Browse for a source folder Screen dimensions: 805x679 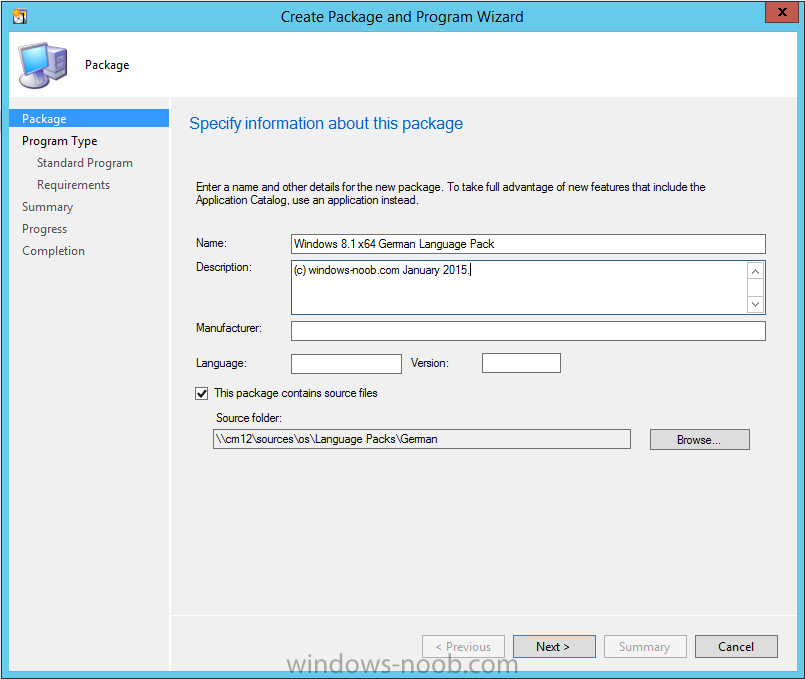click(699, 440)
